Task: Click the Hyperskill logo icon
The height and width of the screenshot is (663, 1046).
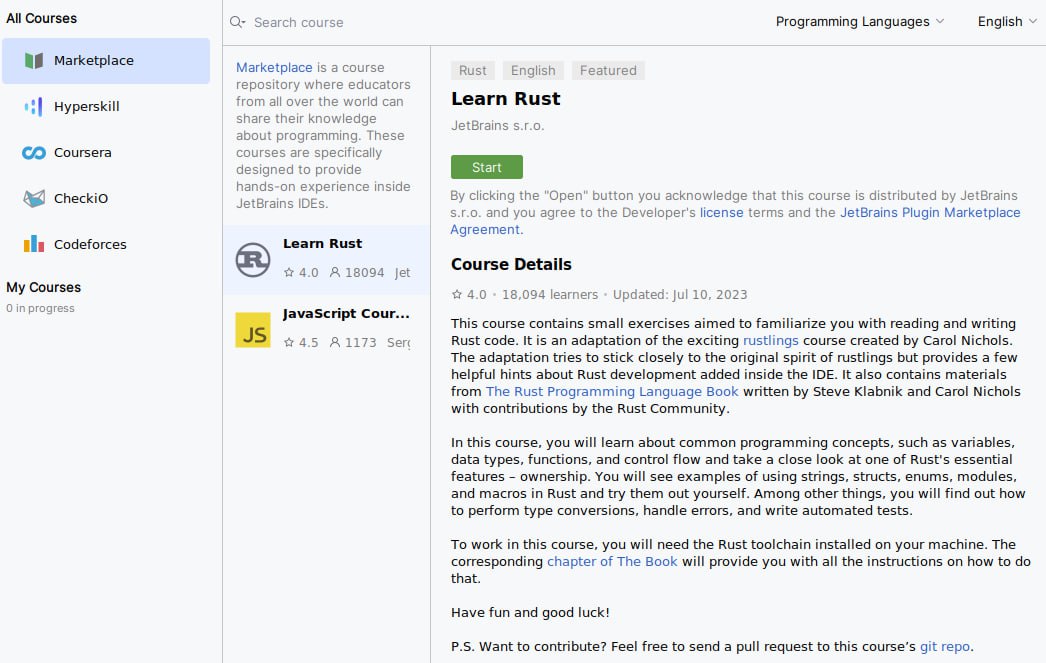Action: 34,107
